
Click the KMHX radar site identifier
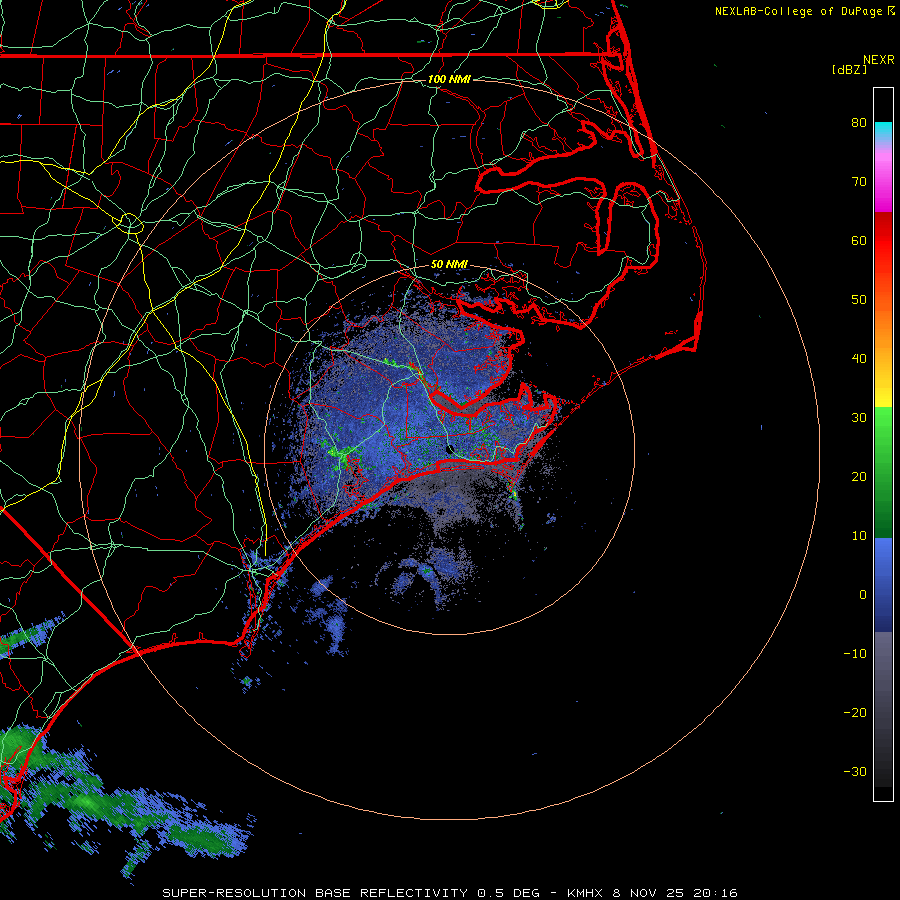[x=585, y=893]
